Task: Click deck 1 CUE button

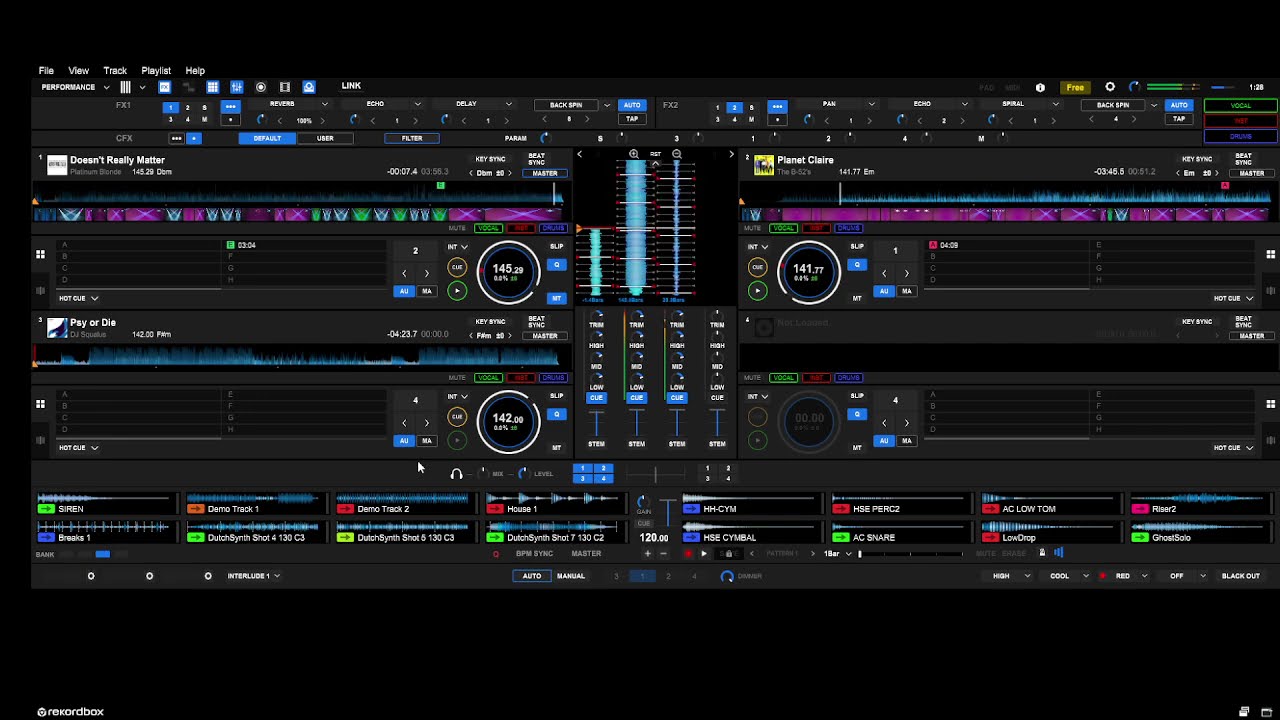Action: 457,267
